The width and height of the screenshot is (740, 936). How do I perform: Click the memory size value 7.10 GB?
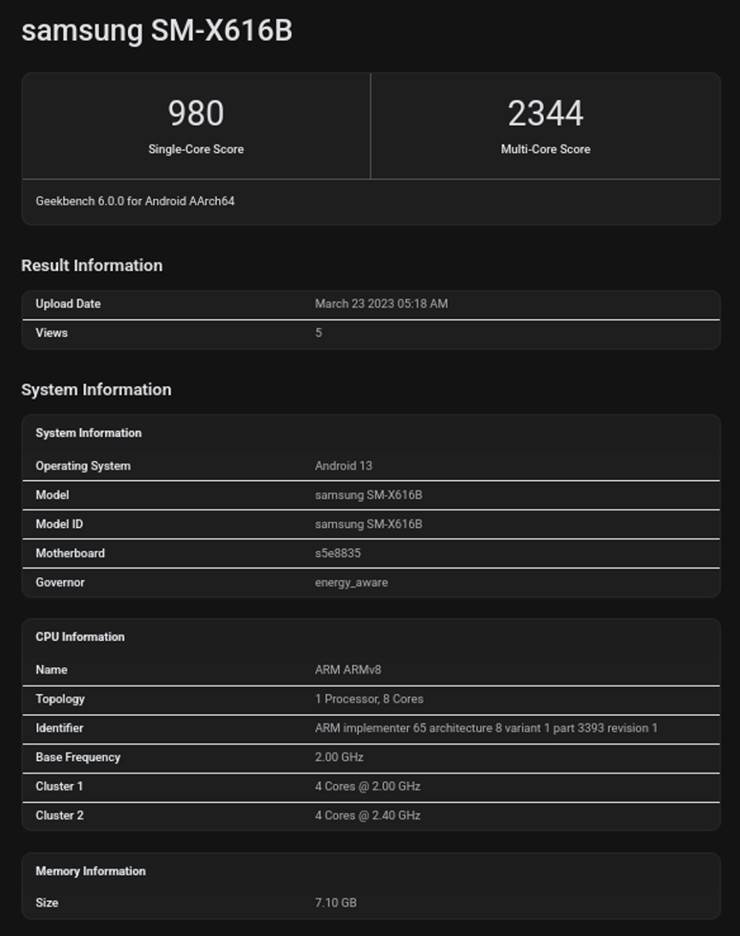336,903
